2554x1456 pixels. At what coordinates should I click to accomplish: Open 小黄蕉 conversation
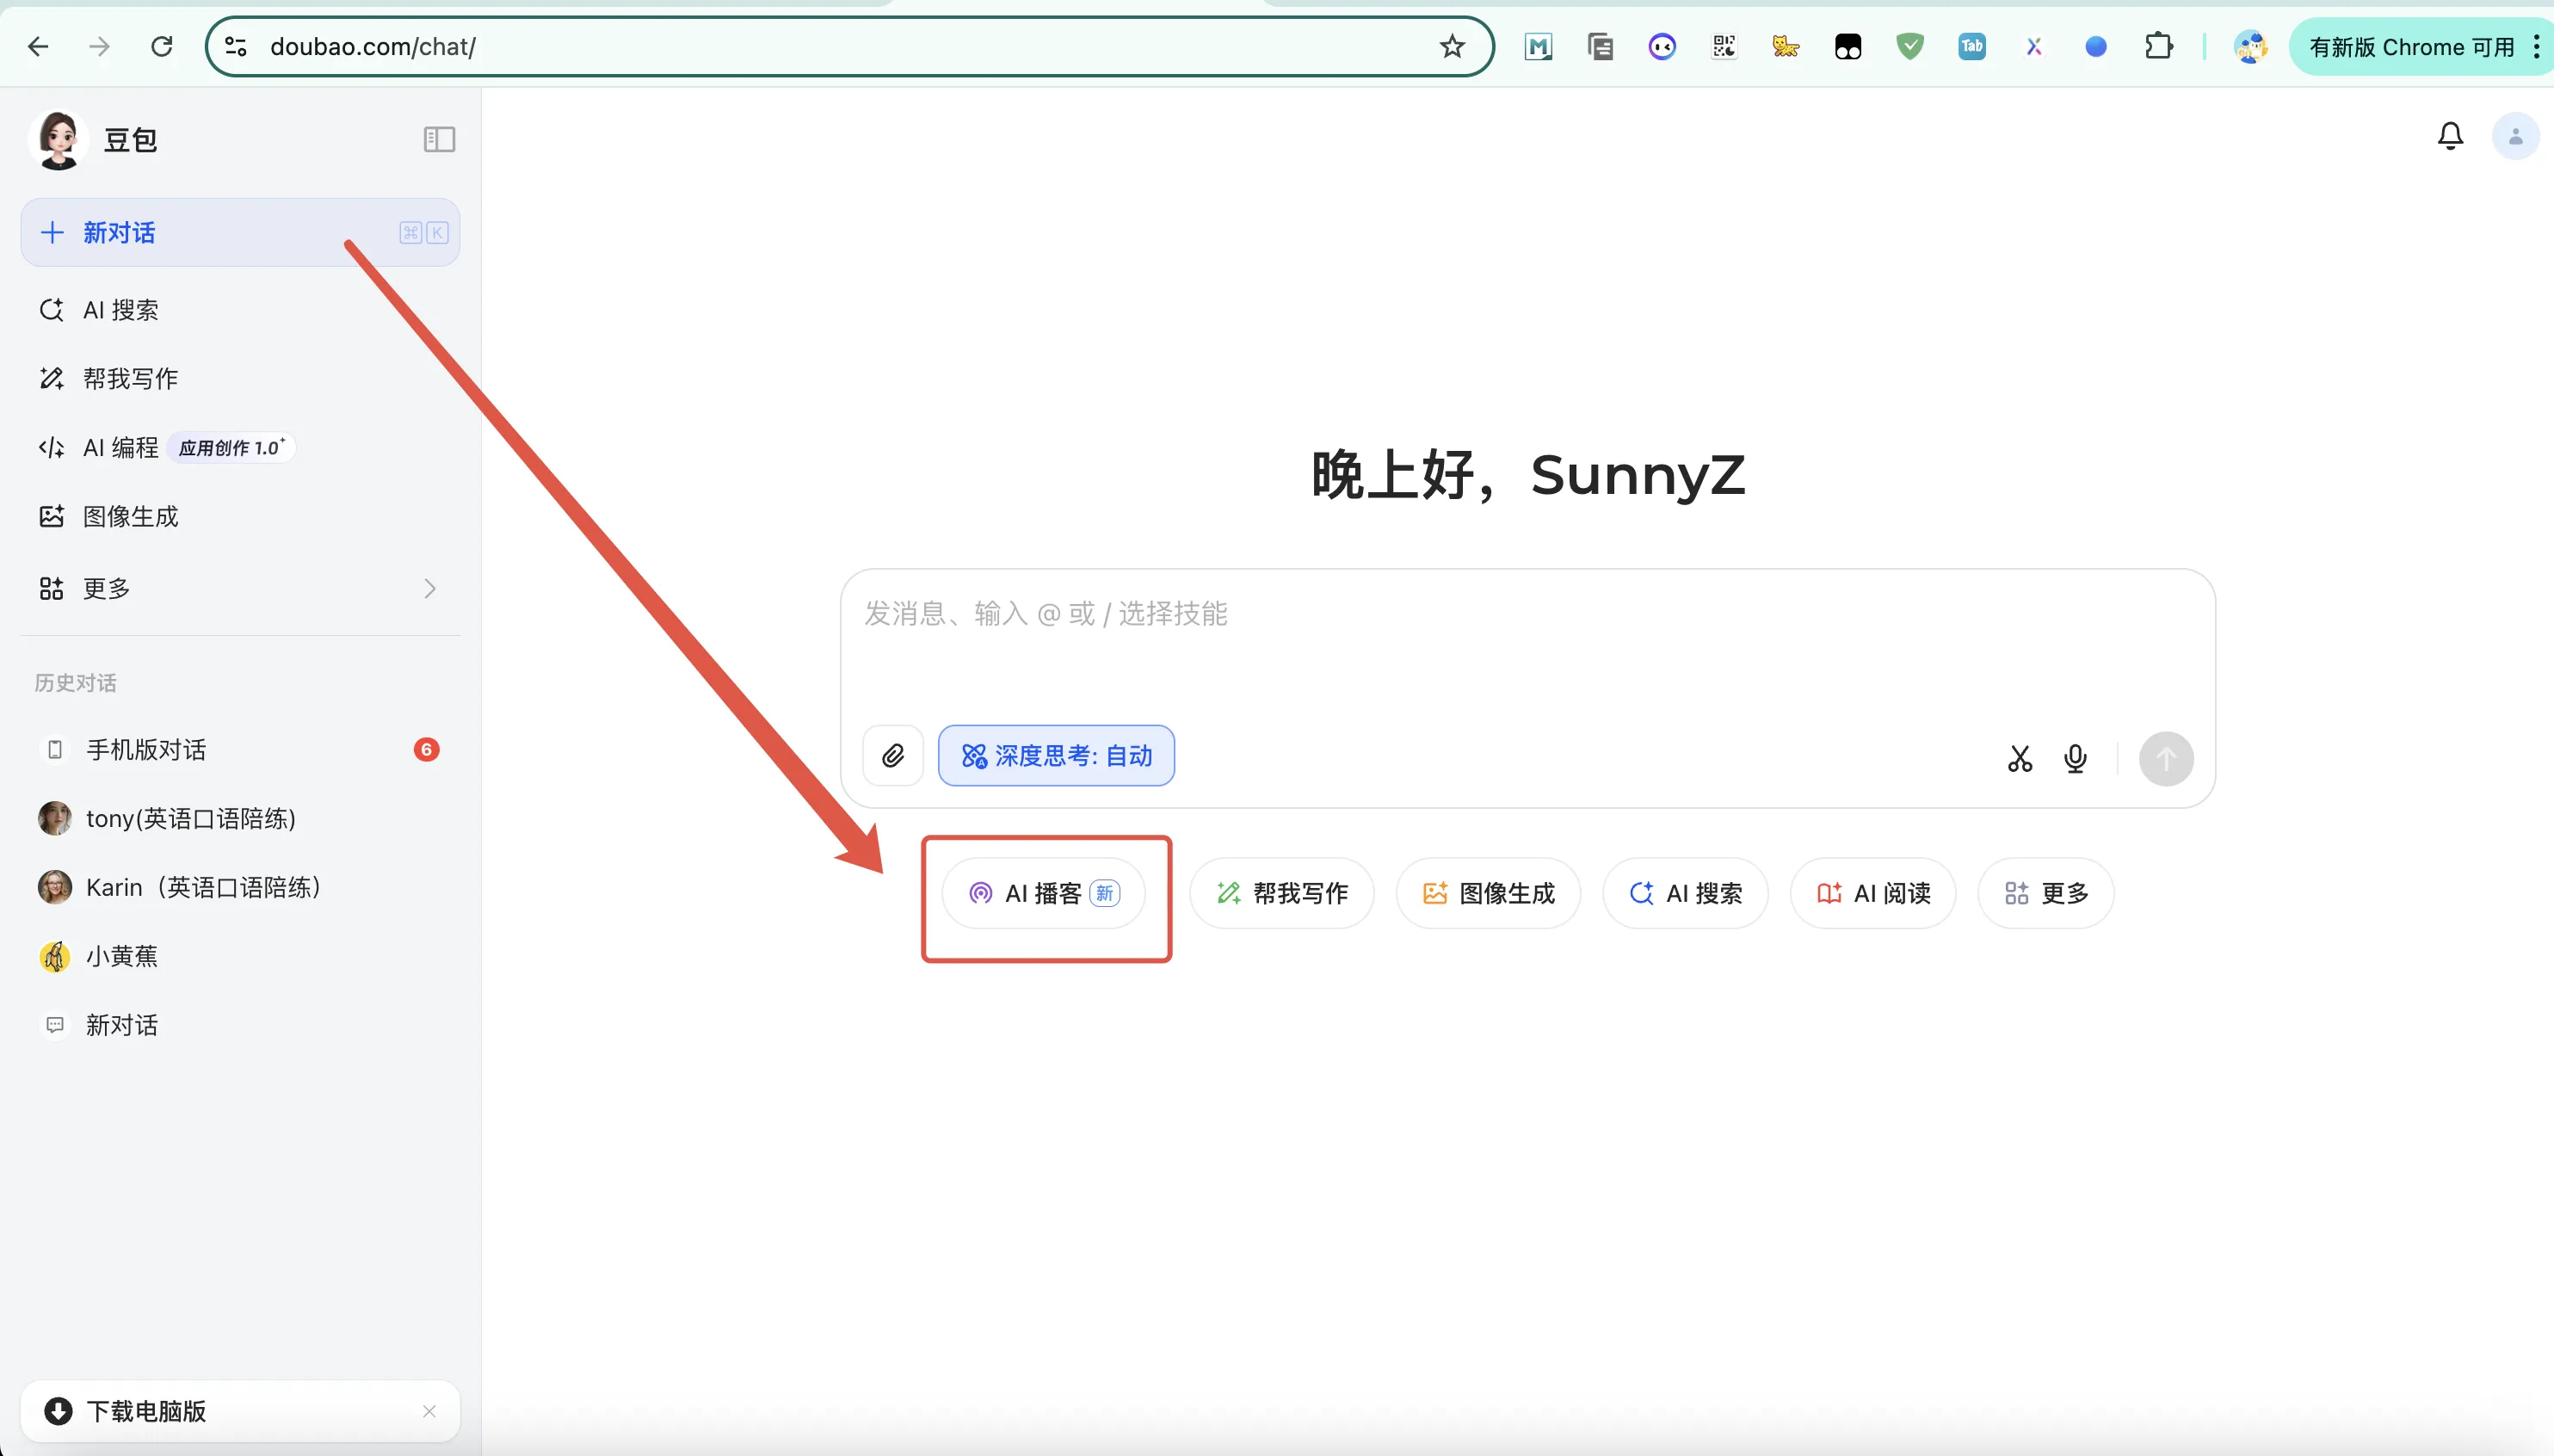click(240, 957)
